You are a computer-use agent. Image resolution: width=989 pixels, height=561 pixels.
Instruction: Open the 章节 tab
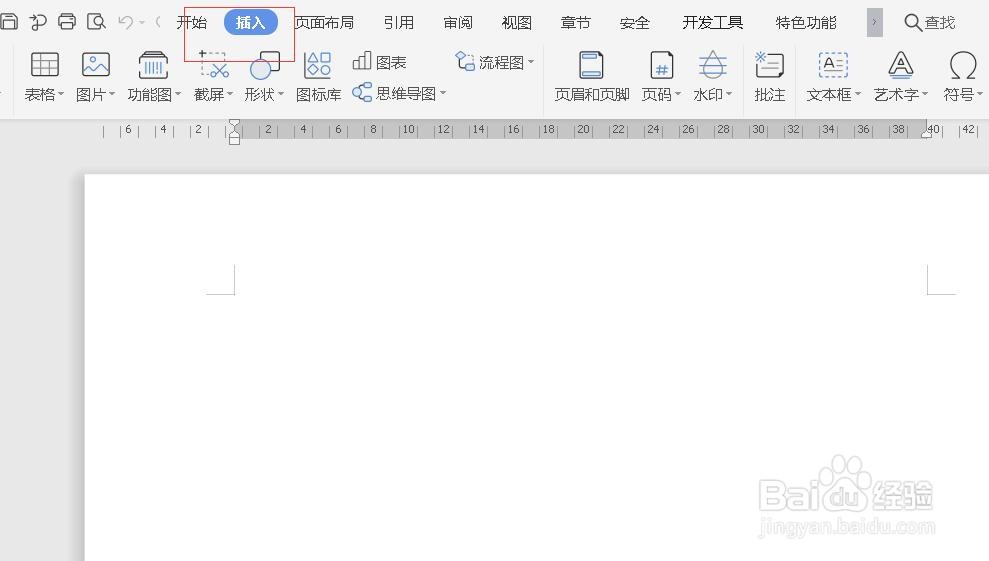point(576,23)
